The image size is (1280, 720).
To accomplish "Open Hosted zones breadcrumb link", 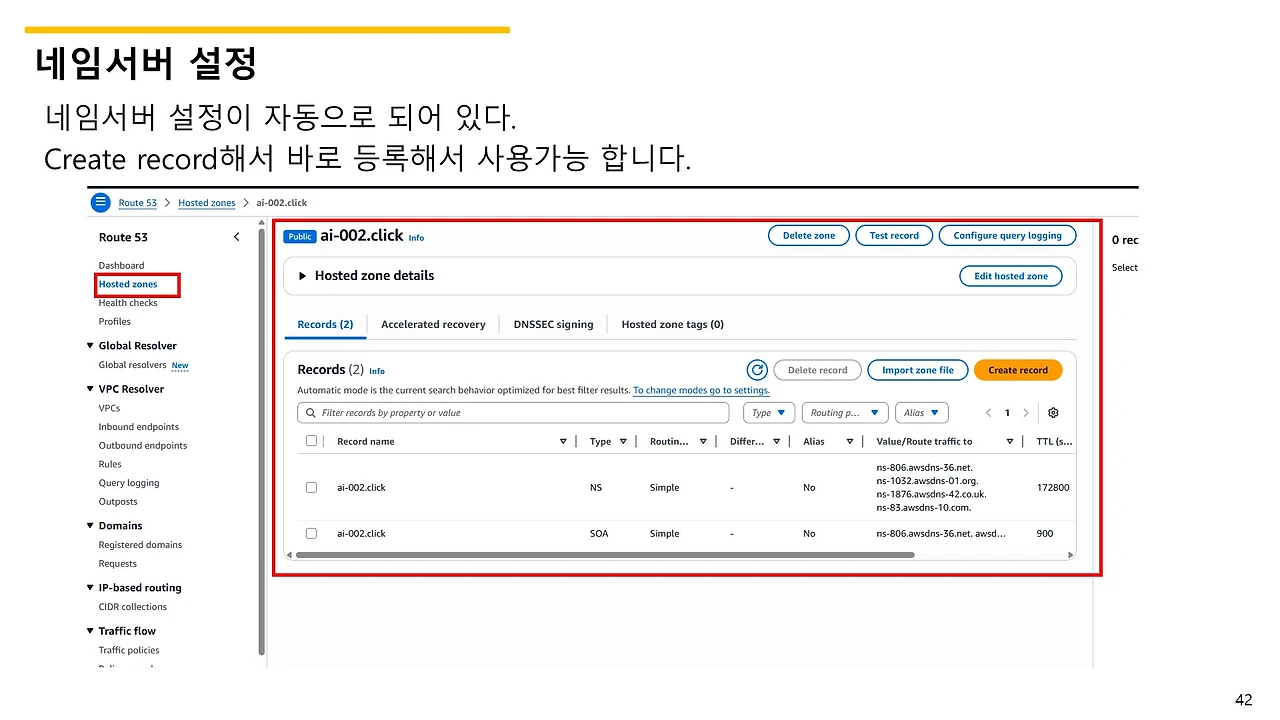I will coord(207,203).
